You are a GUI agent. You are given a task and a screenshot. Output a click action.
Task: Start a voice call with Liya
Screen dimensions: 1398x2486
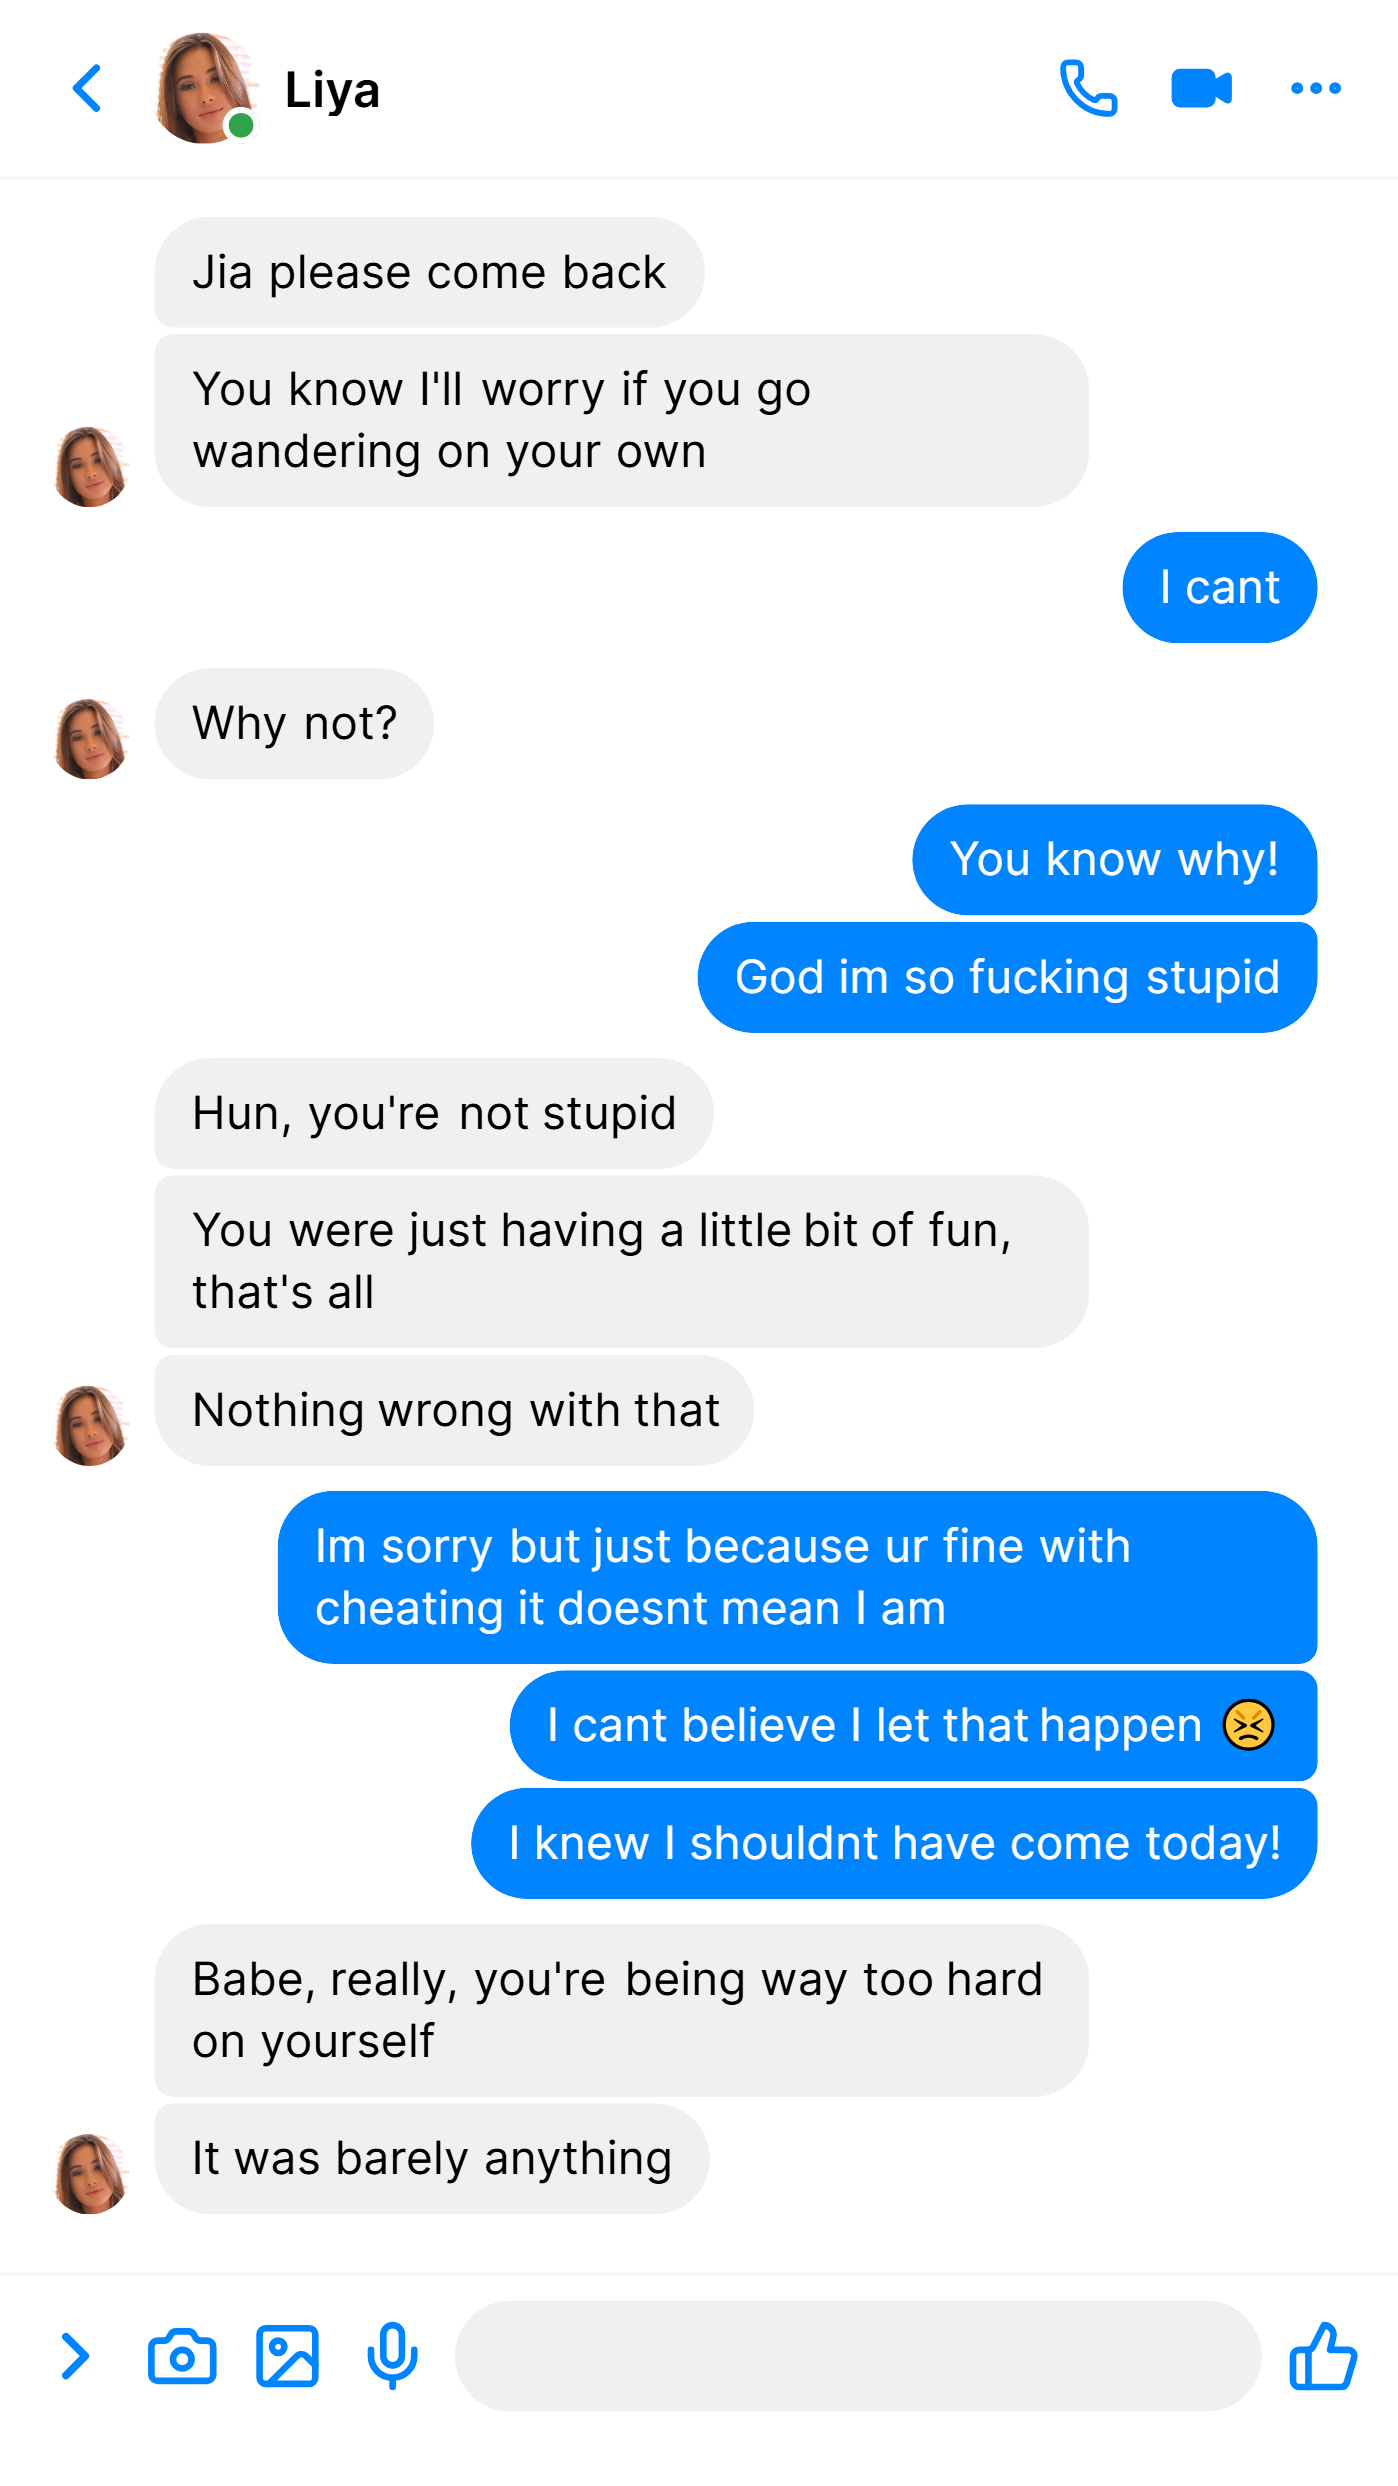1088,88
